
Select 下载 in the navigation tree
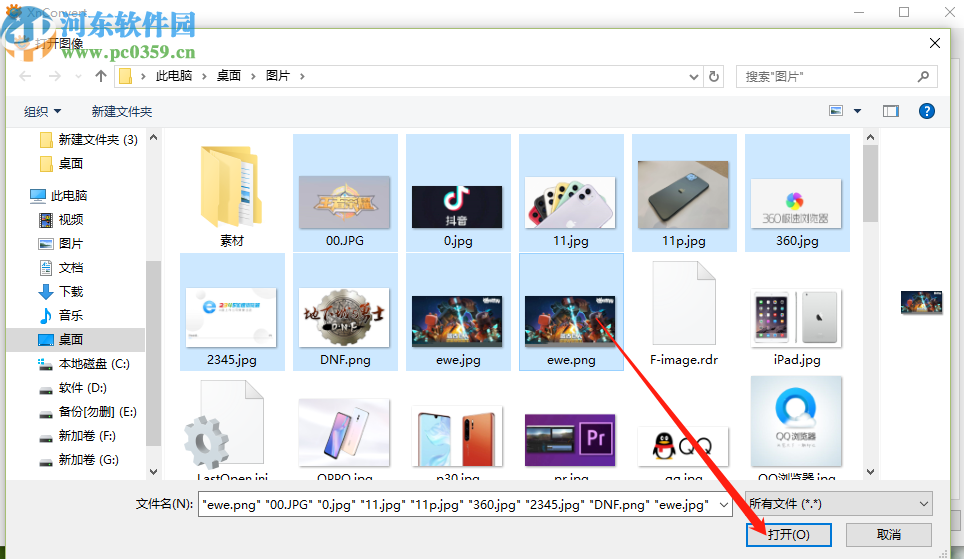pyautogui.click(x=61, y=291)
